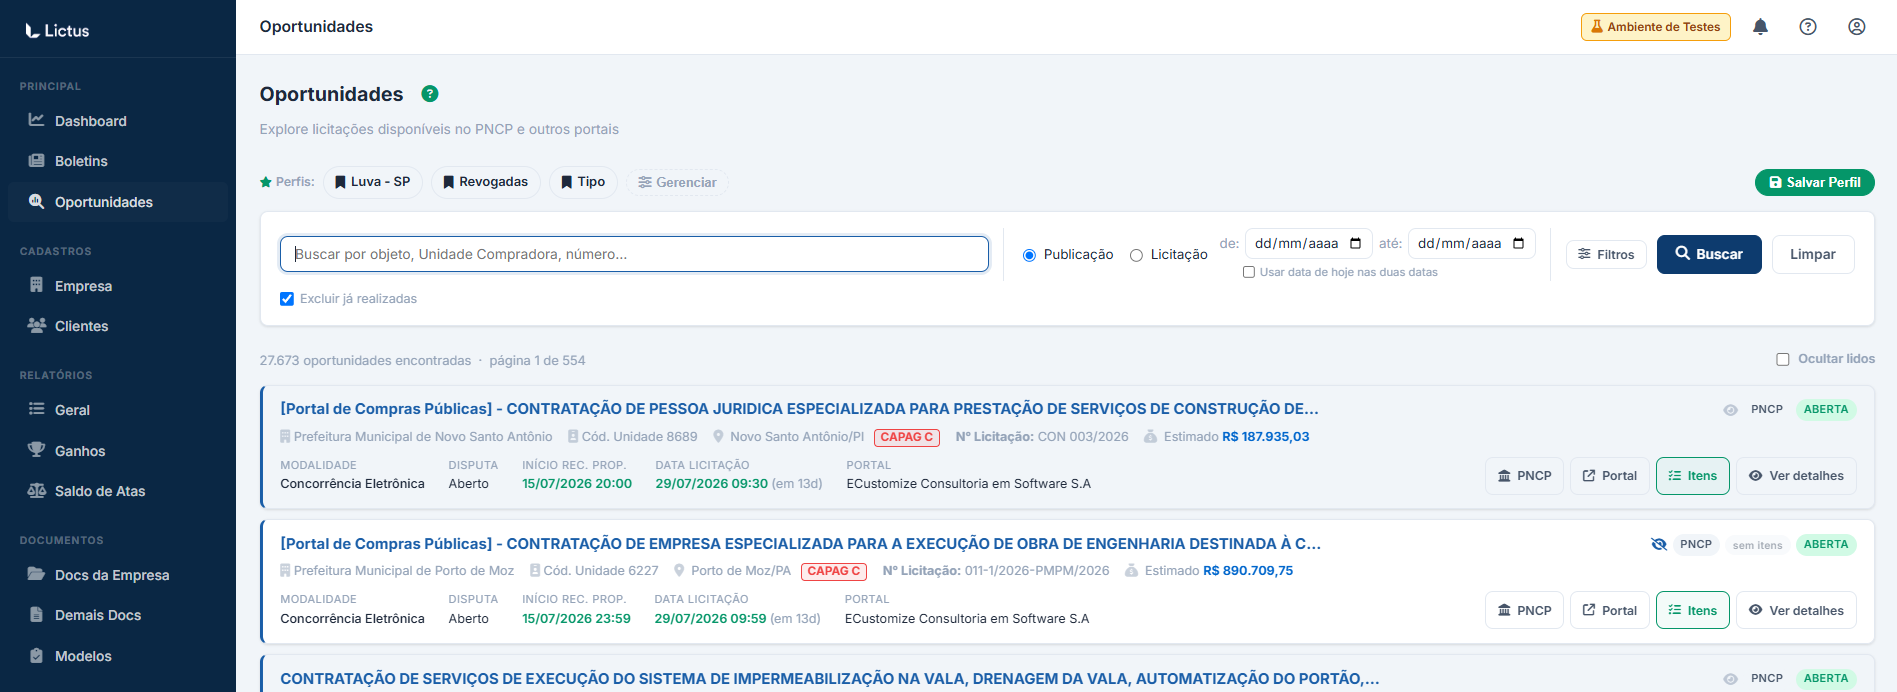Focus the search by objeto input field
Viewport: 1897px width, 692px height.
tap(634, 254)
